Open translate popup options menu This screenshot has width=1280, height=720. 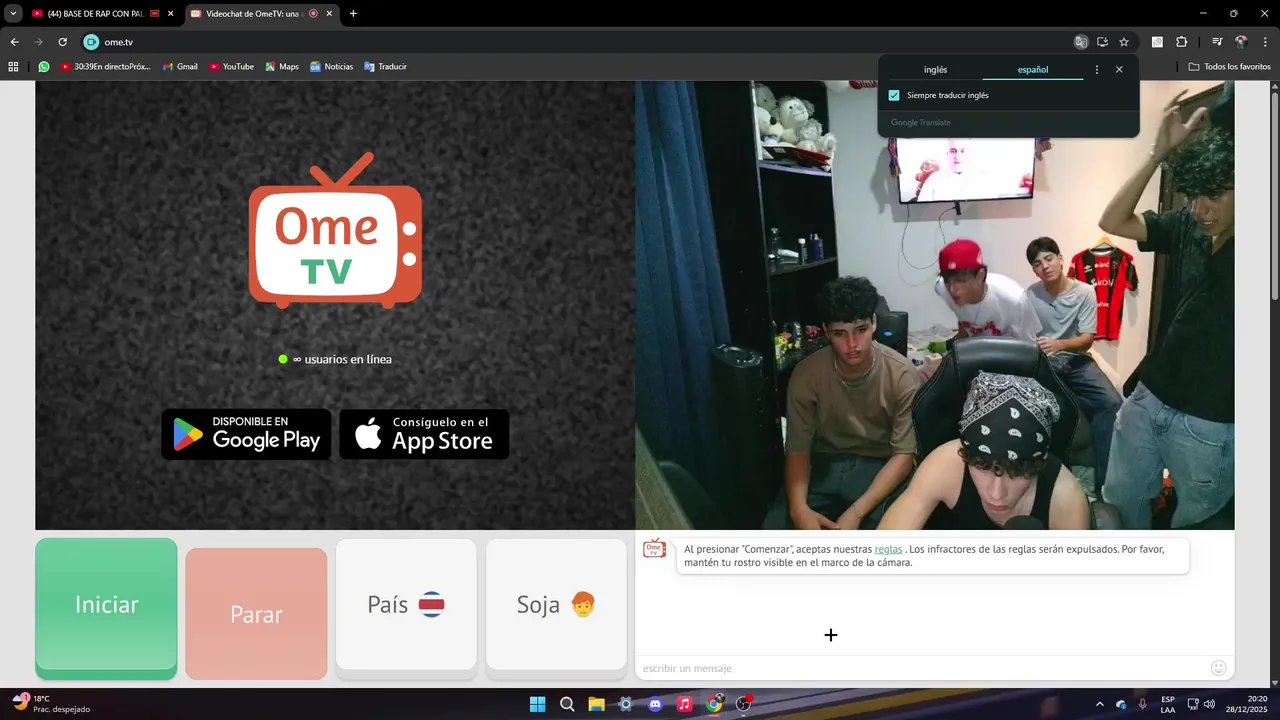pos(1097,70)
